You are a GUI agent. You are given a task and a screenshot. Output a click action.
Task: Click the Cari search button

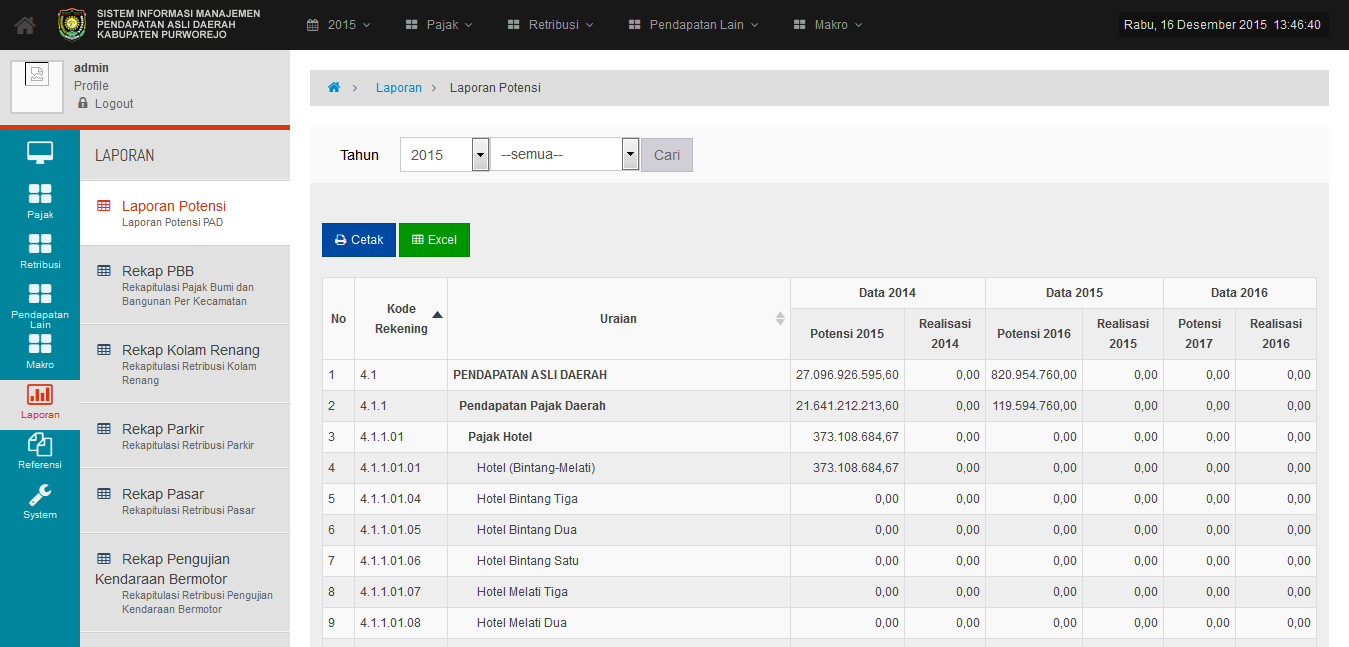pyautogui.click(x=667, y=155)
